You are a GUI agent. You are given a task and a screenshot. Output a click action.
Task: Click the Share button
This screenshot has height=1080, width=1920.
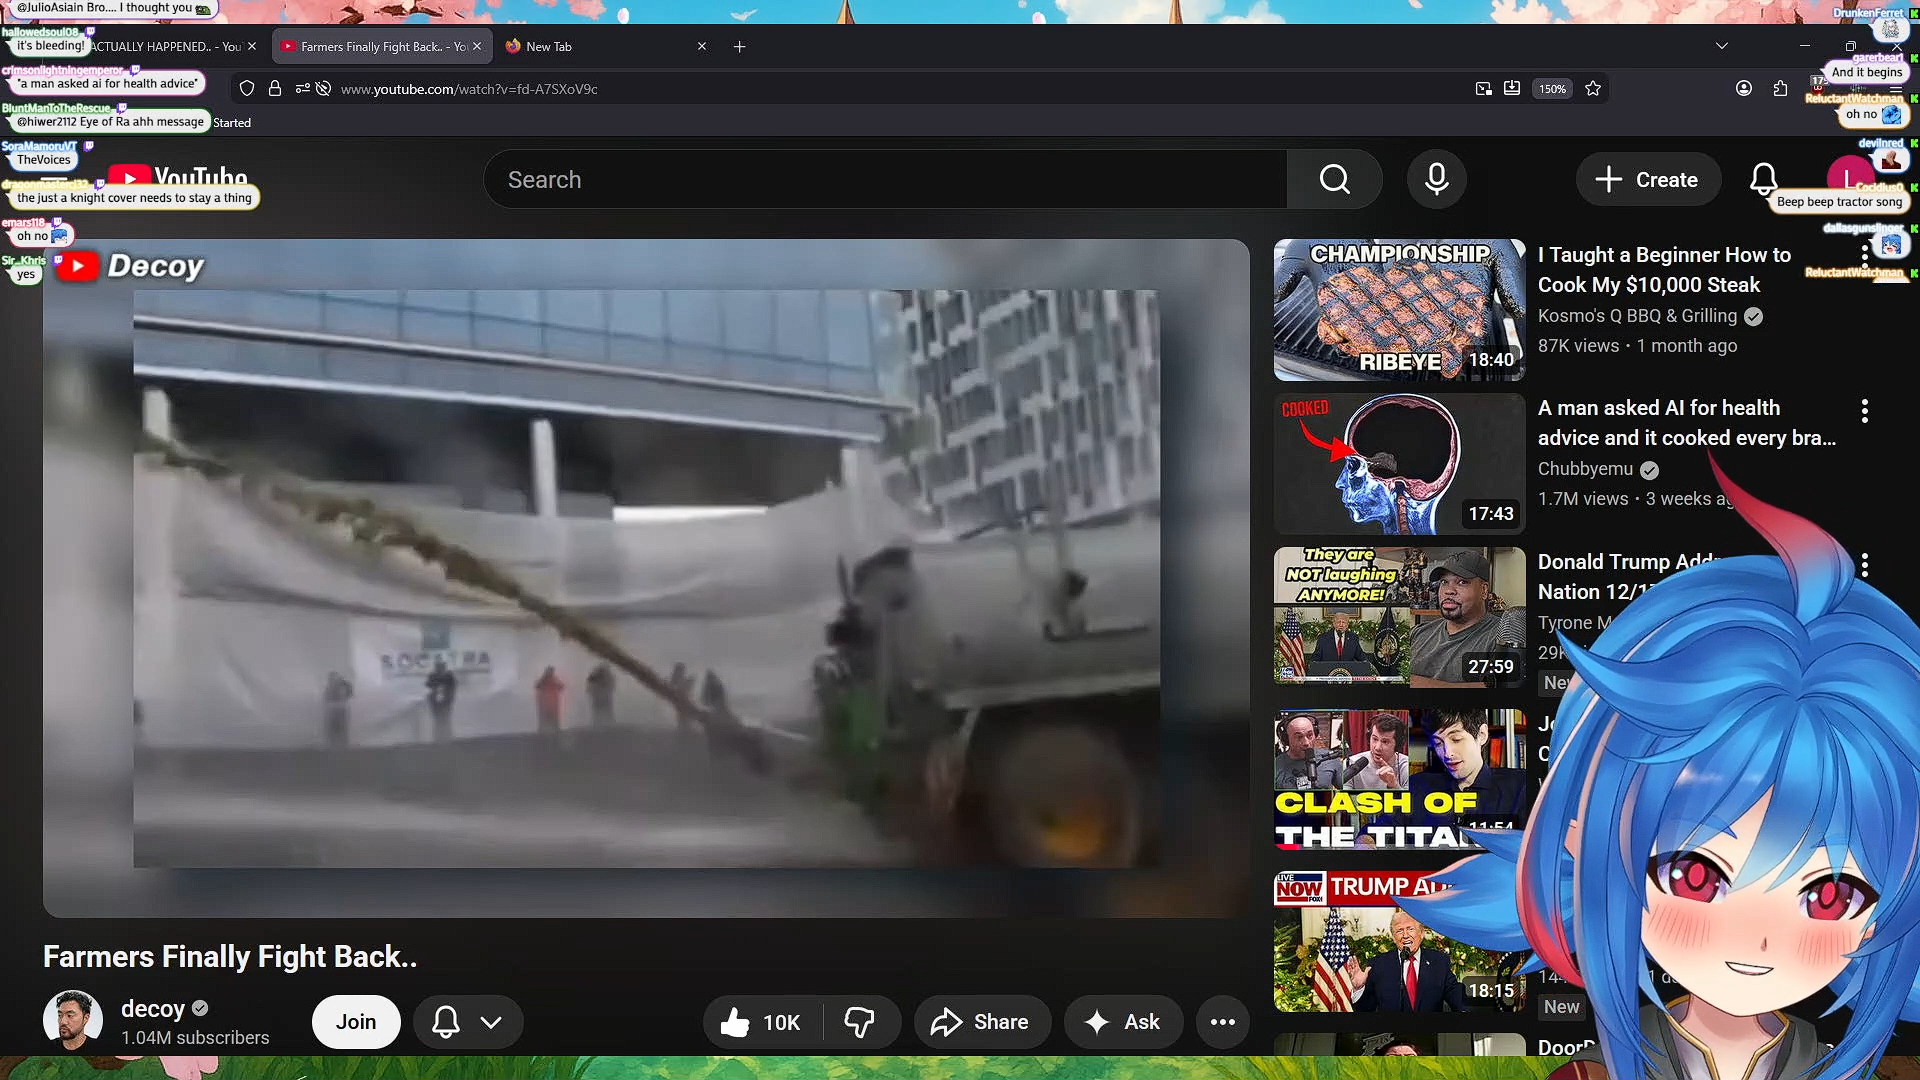tap(980, 1022)
